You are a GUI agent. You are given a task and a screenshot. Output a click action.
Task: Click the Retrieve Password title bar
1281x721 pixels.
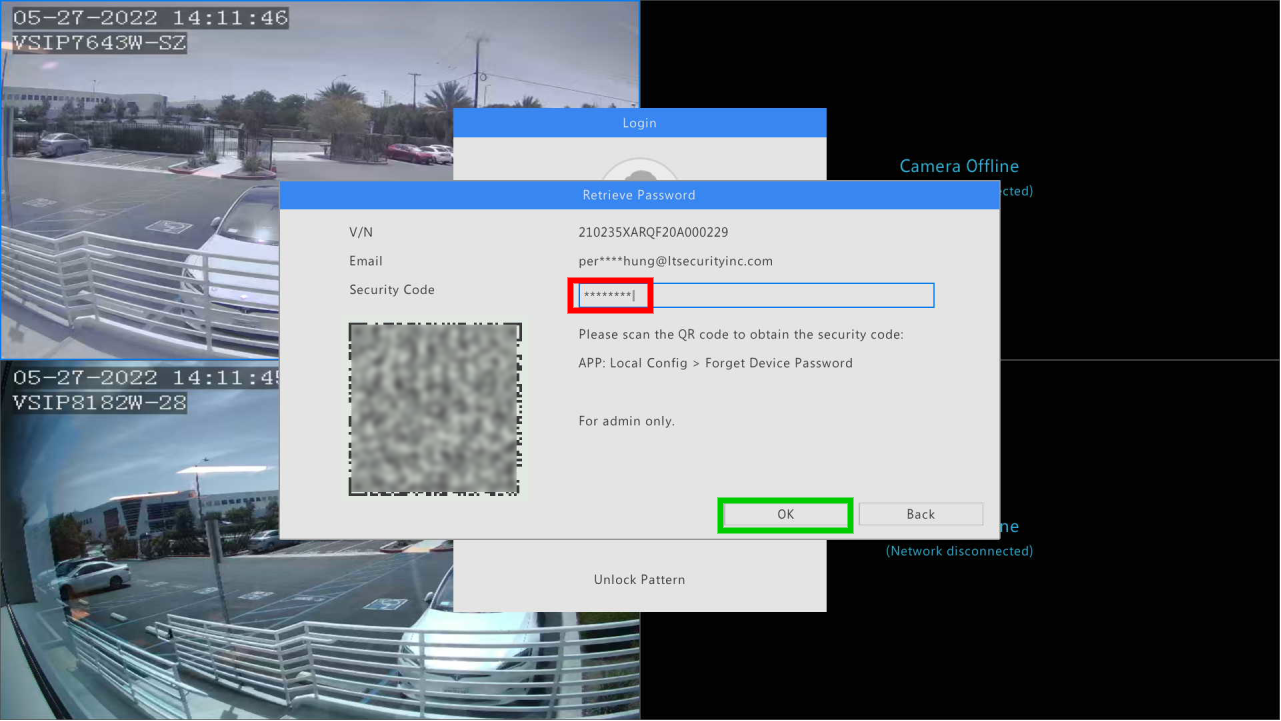click(x=639, y=195)
